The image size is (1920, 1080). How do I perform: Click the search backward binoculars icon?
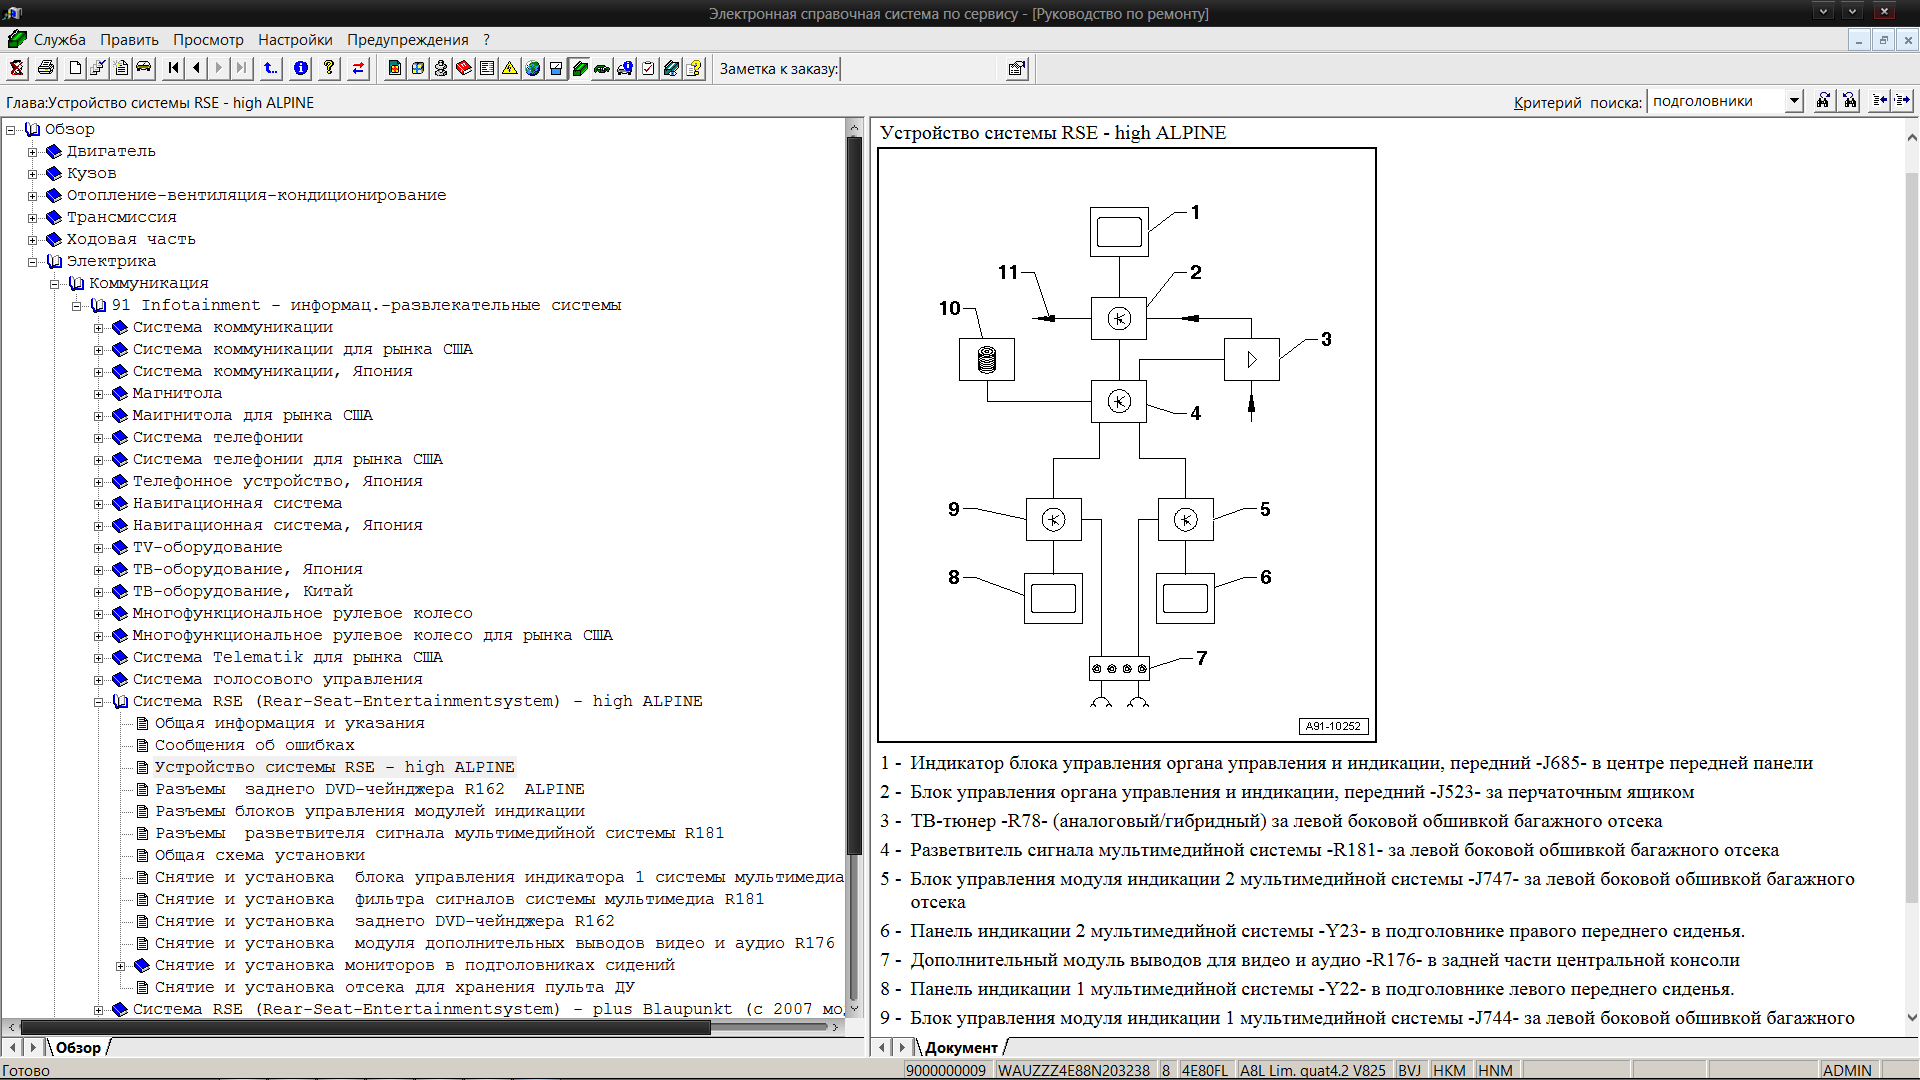coord(1850,101)
